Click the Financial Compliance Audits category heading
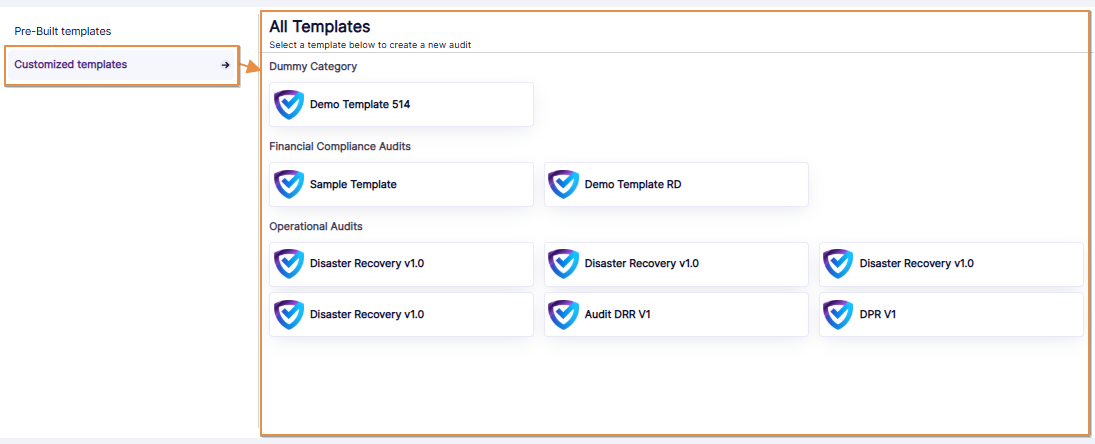This screenshot has height=444, width=1095. (340, 146)
